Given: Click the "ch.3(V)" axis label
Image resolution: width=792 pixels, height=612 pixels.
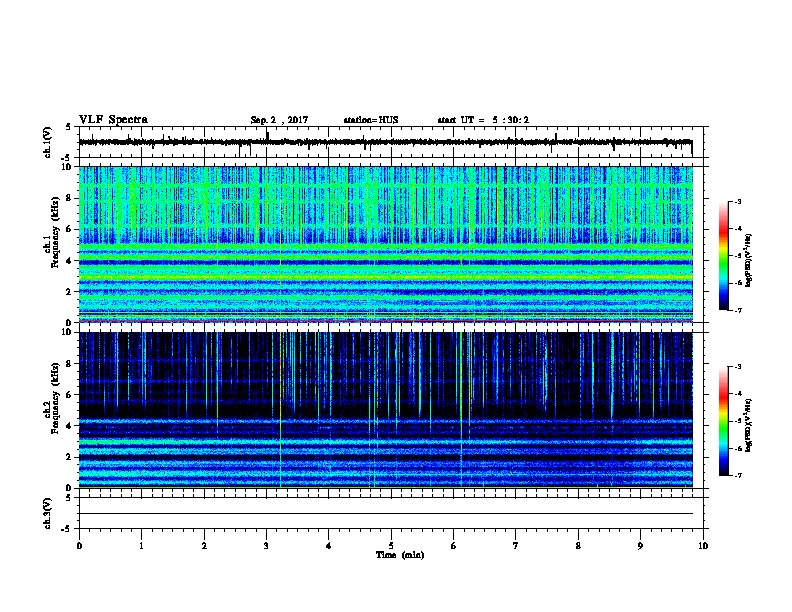Looking at the screenshot, I should pos(47,513).
